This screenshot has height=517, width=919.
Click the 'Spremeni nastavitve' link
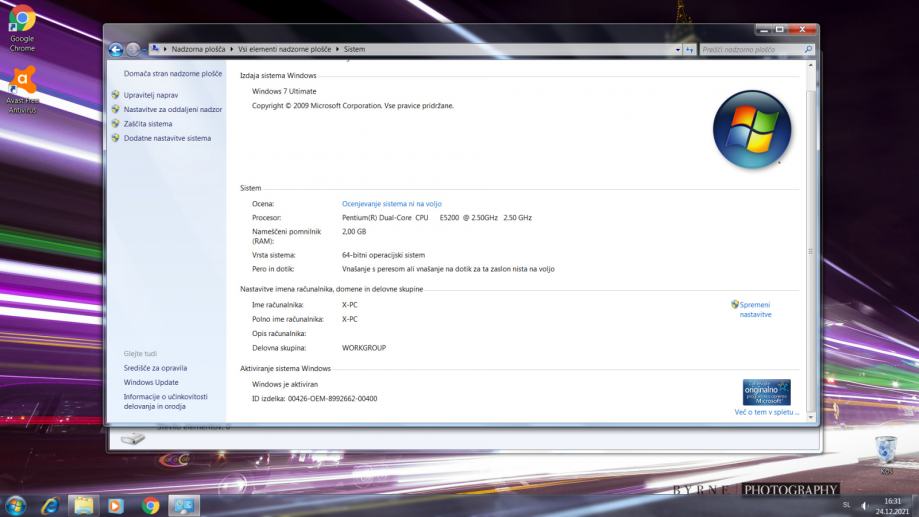click(755, 309)
